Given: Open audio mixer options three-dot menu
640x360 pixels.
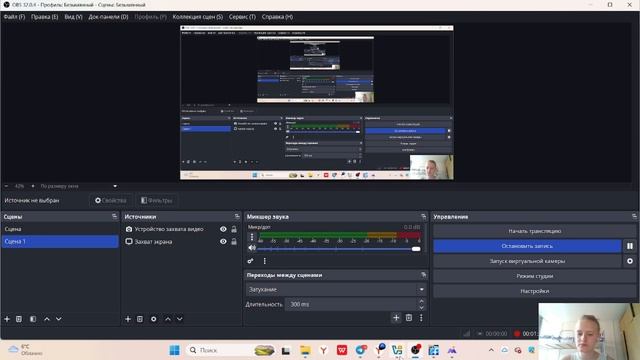Looking at the screenshot, I should point(264,261).
